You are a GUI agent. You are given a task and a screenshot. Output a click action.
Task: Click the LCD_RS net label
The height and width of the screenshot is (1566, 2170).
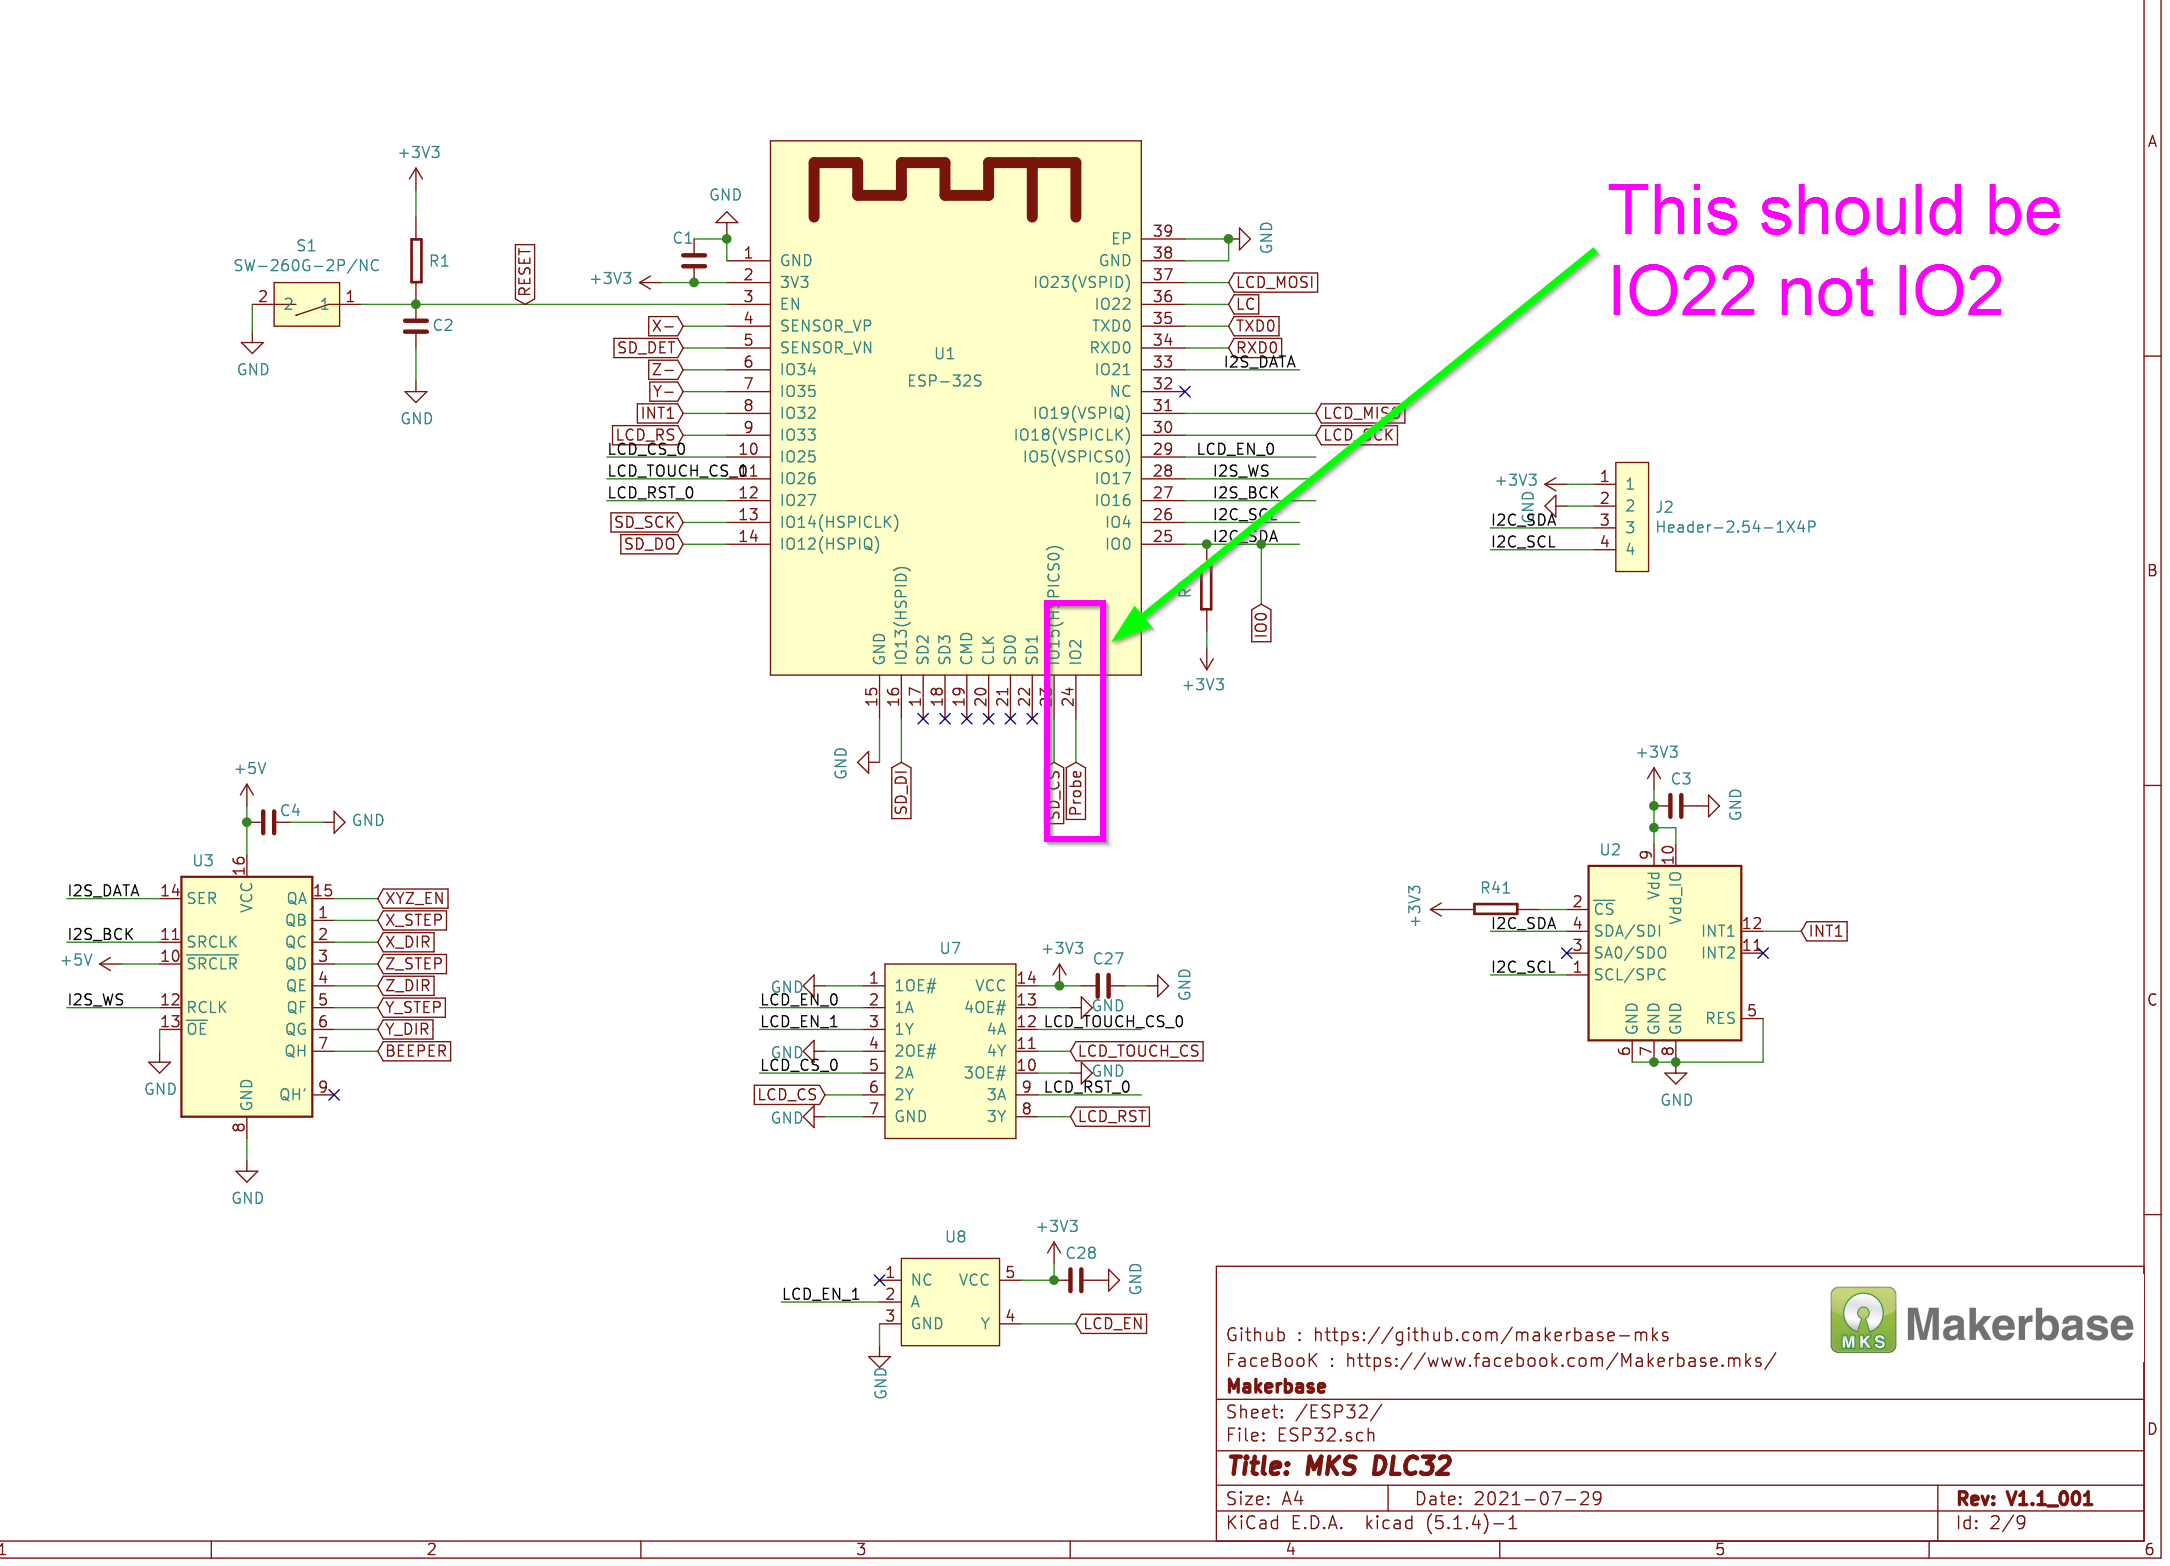647,435
